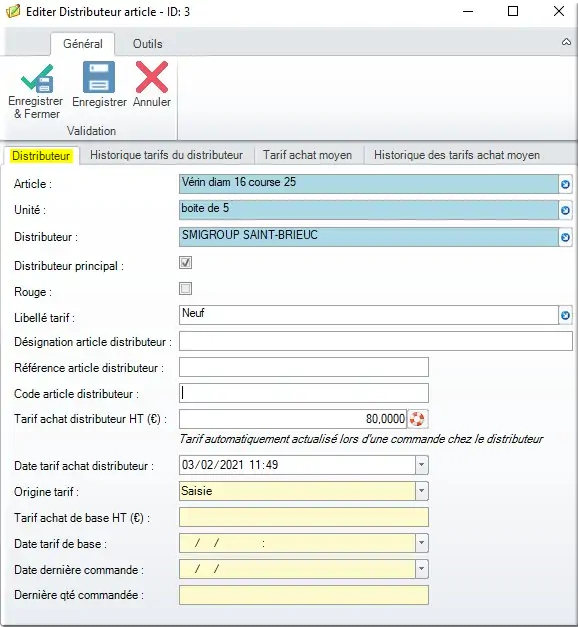Open the Origine tarif dropdown
The width and height of the screenshot is (578, 627).
pyautogui.click(x=421, y=491)
